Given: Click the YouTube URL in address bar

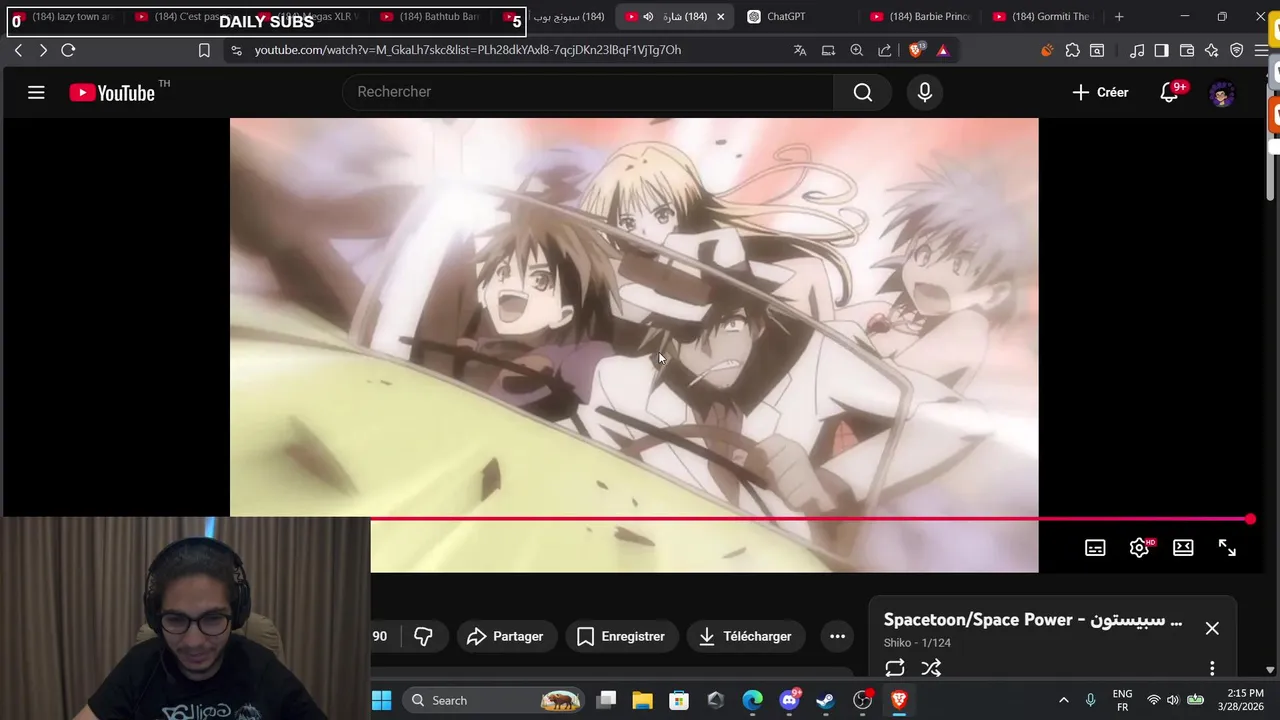Looking at the screenshot, I should coord(468,50).
